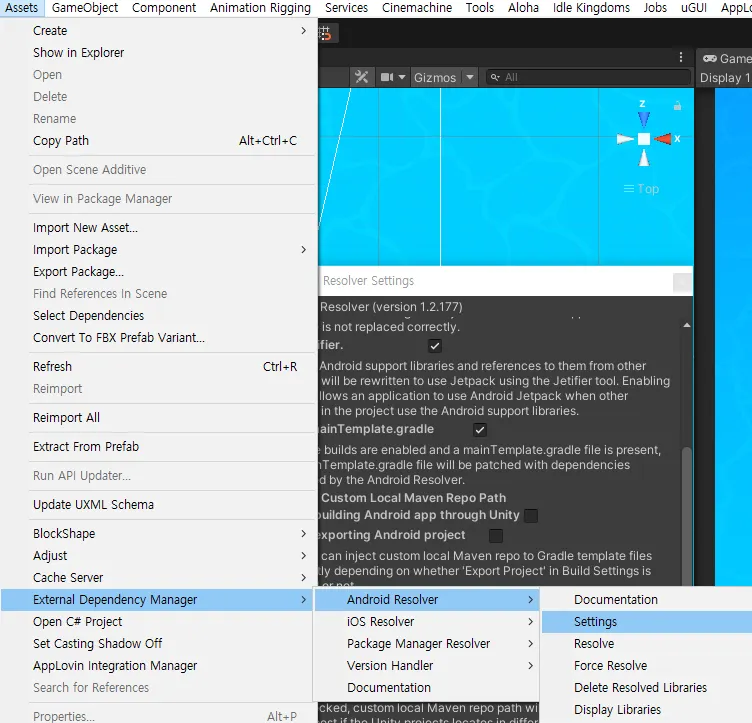Image resolution: width=752 pixels, height=723 pixels.
Task: Select Force Resolve menu entry
Action: click(647, 666)
